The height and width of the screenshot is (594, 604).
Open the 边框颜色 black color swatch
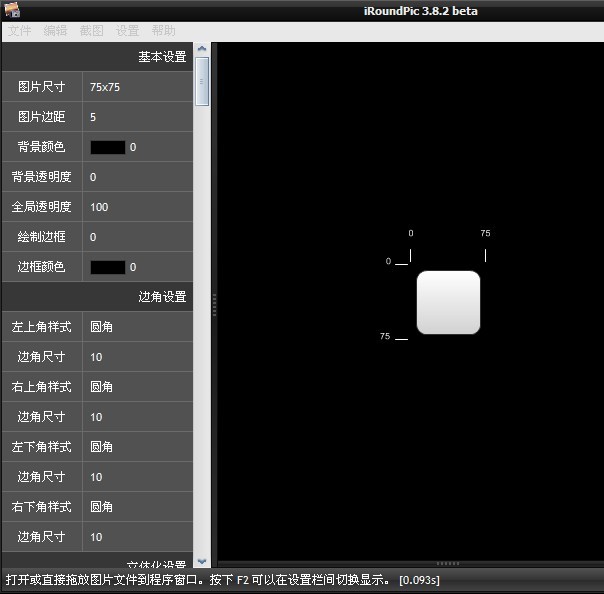[108, 267]
